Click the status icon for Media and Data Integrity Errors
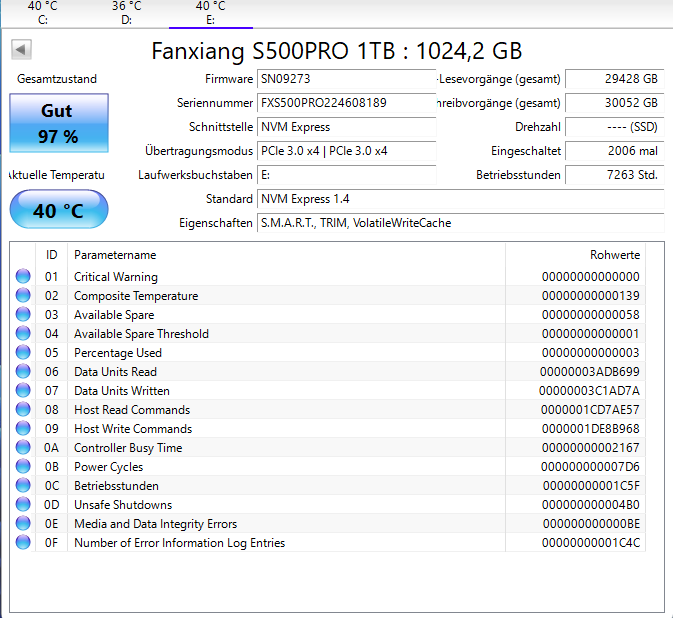The width and height of the screenshot is (673, 618). tap(23, 523)
